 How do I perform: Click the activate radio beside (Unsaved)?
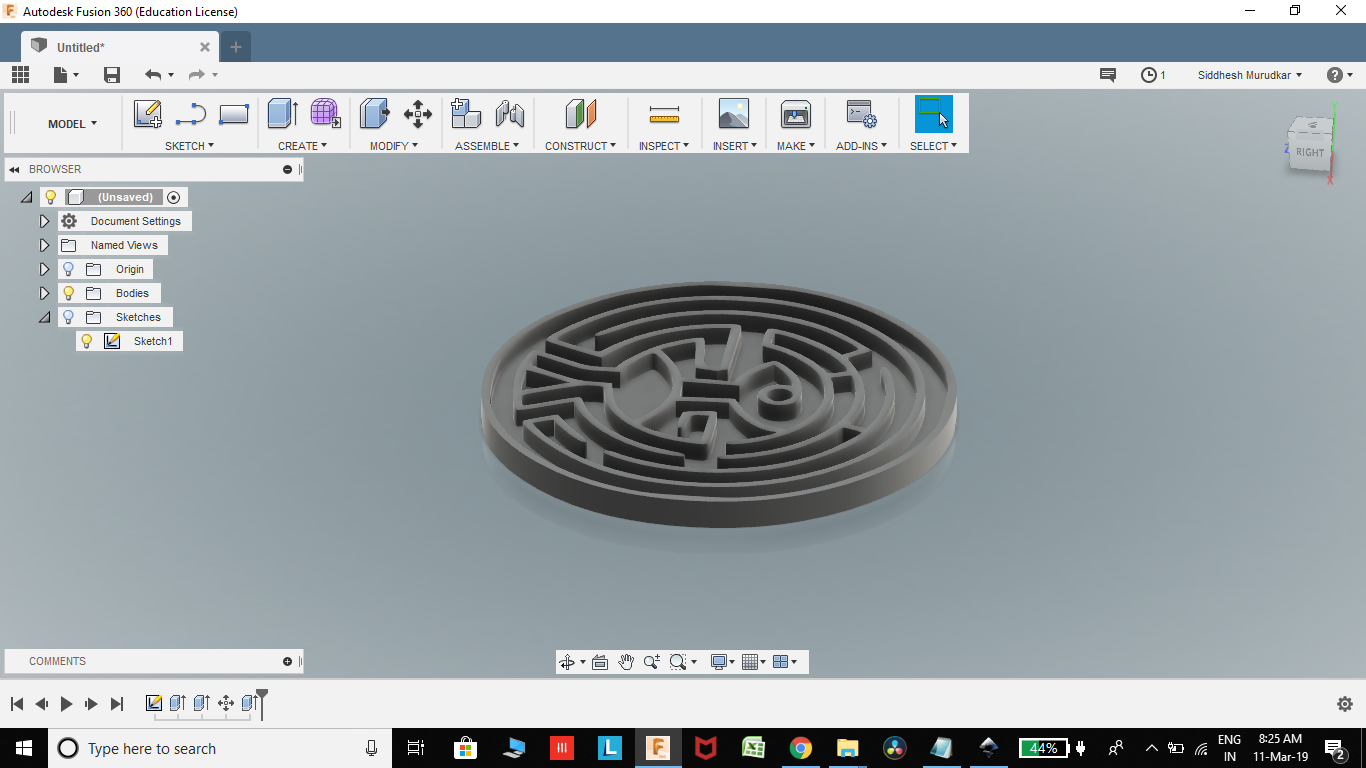[x=173, y=197]
